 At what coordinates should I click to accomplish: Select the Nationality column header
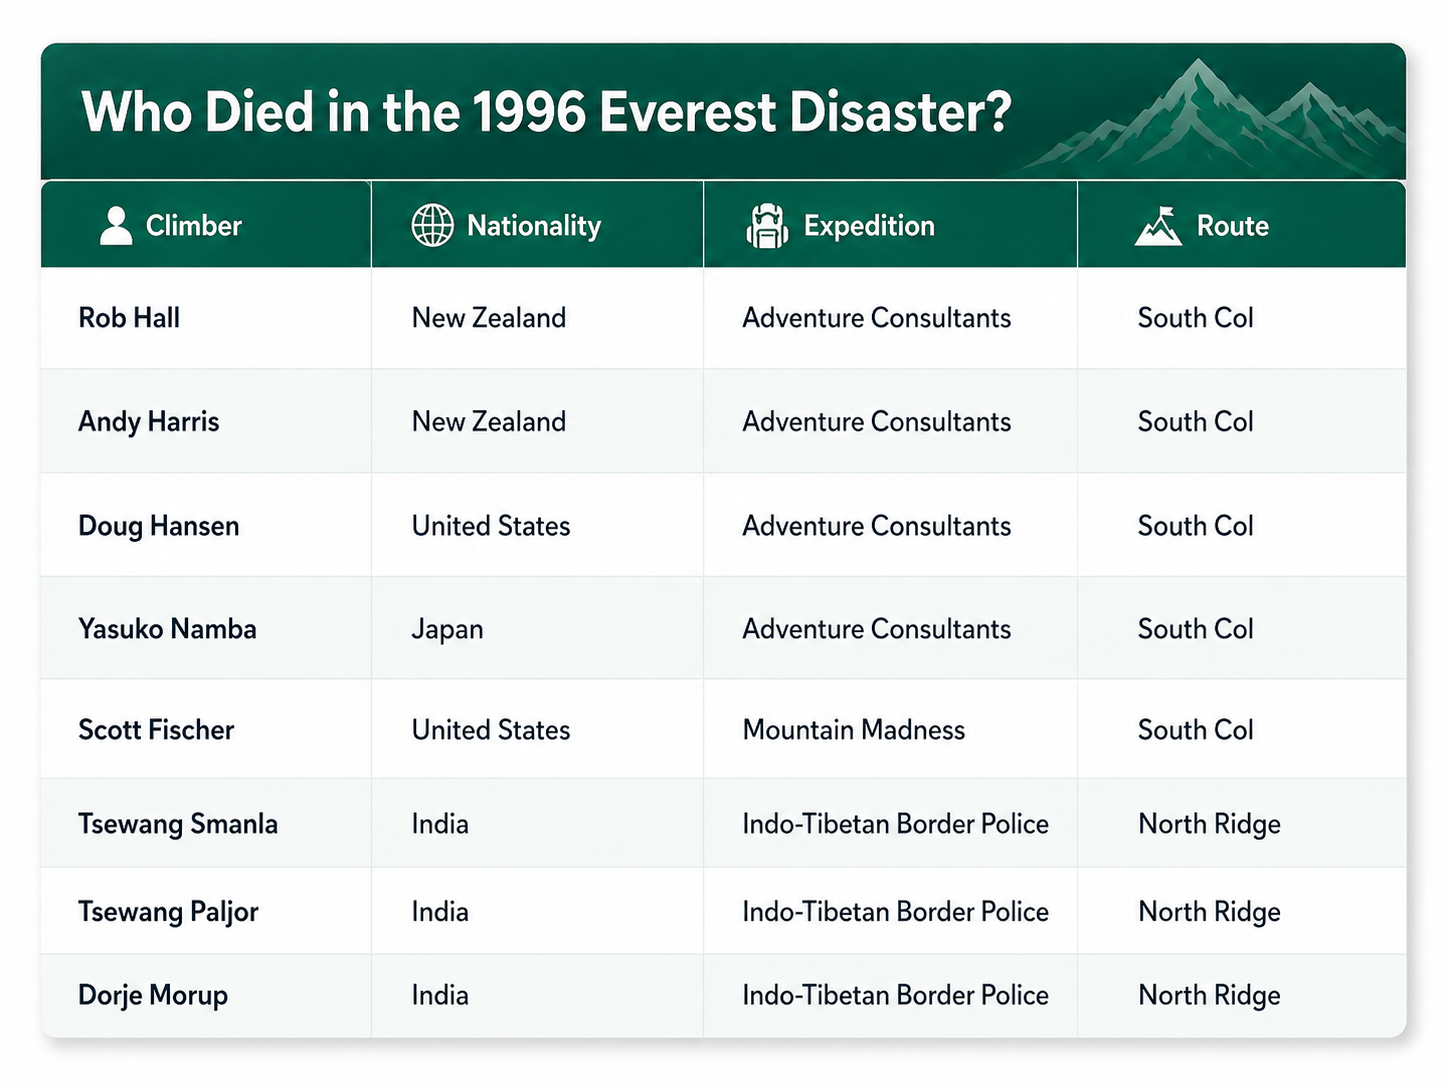click(537, 225)
